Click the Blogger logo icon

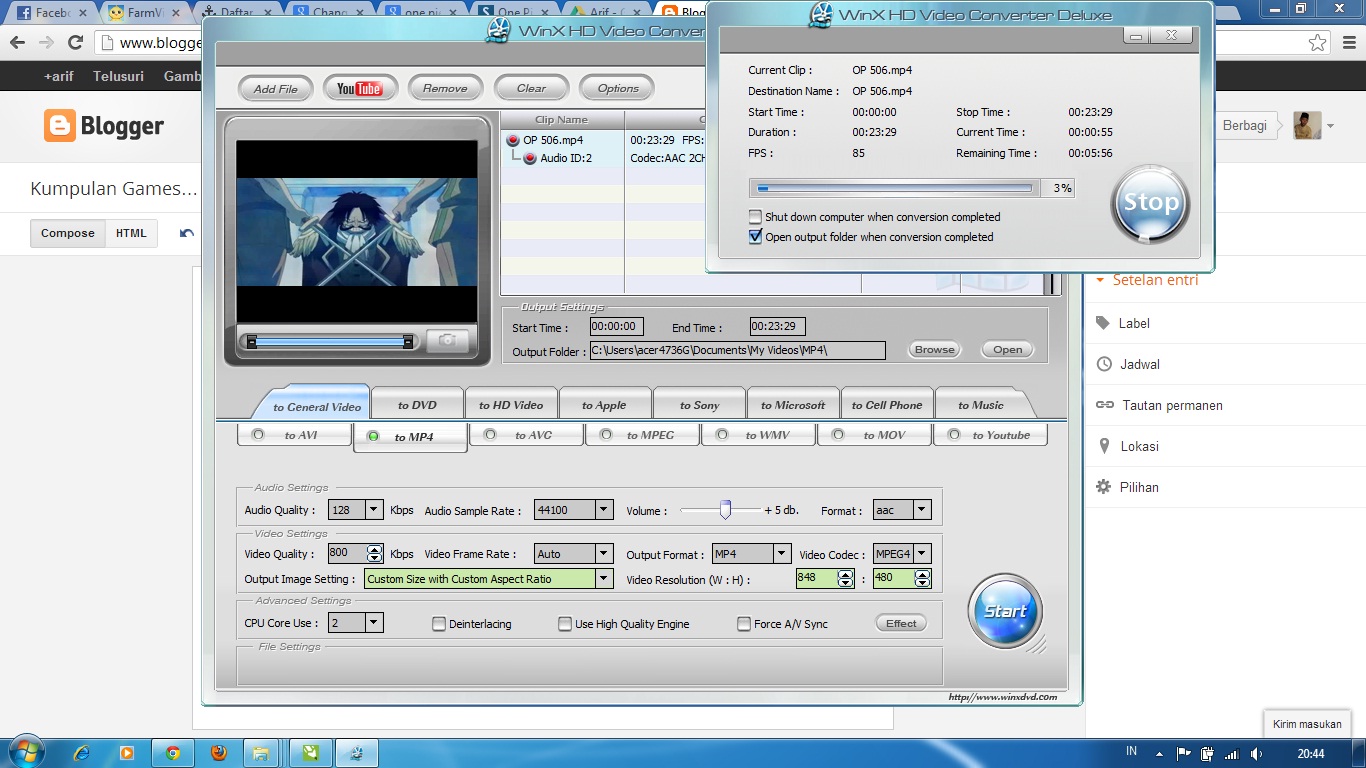[x=60, y=126]
